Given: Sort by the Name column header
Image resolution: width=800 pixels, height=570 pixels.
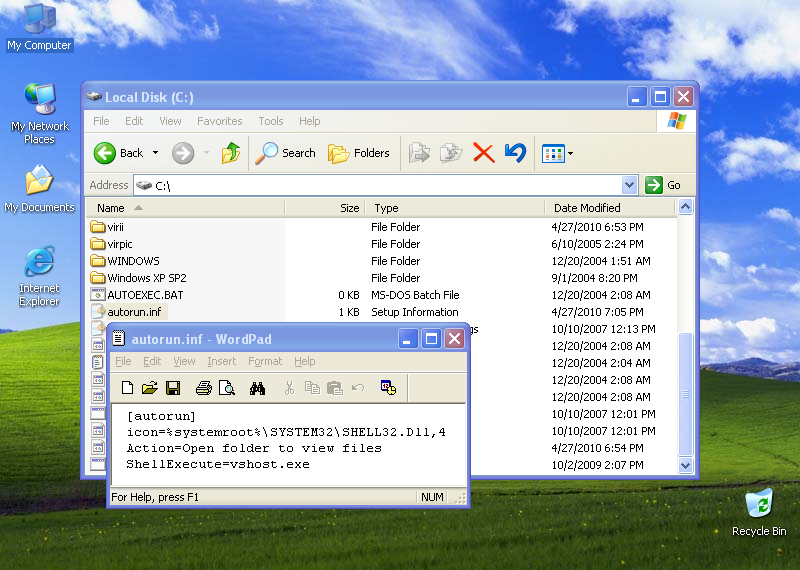Looking at the screenshot, I should [x=185, y=208].
